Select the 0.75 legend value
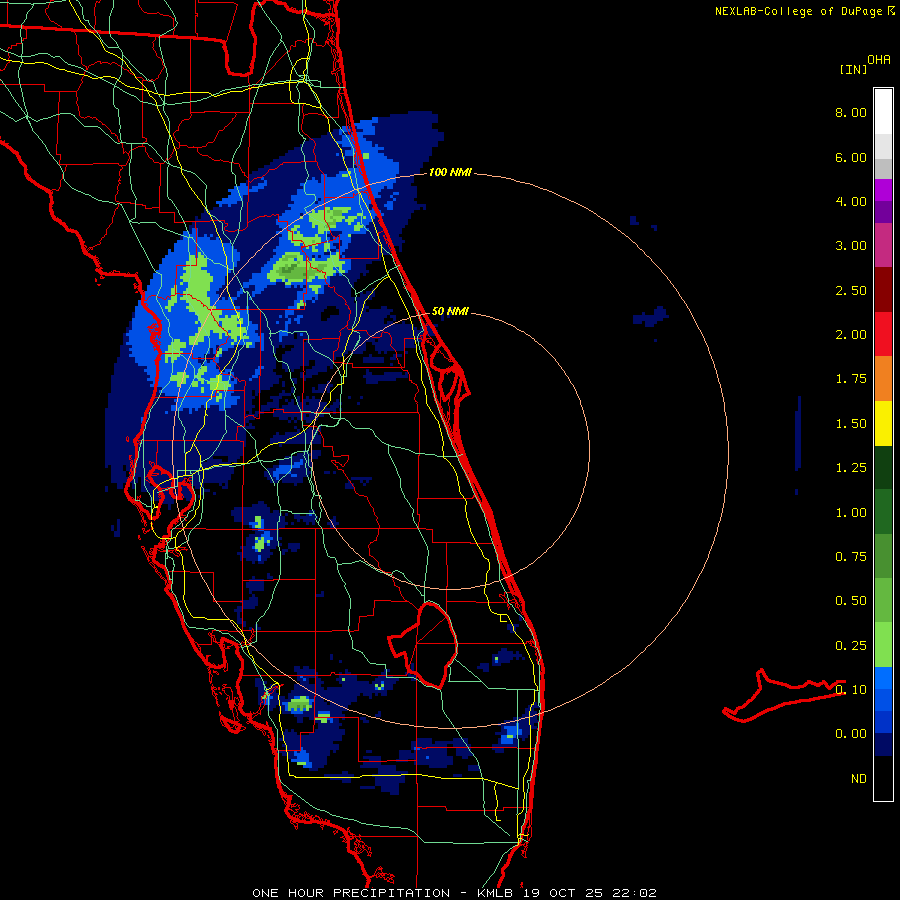The width and height of the screenshot is (900, 900). point(851,557)
